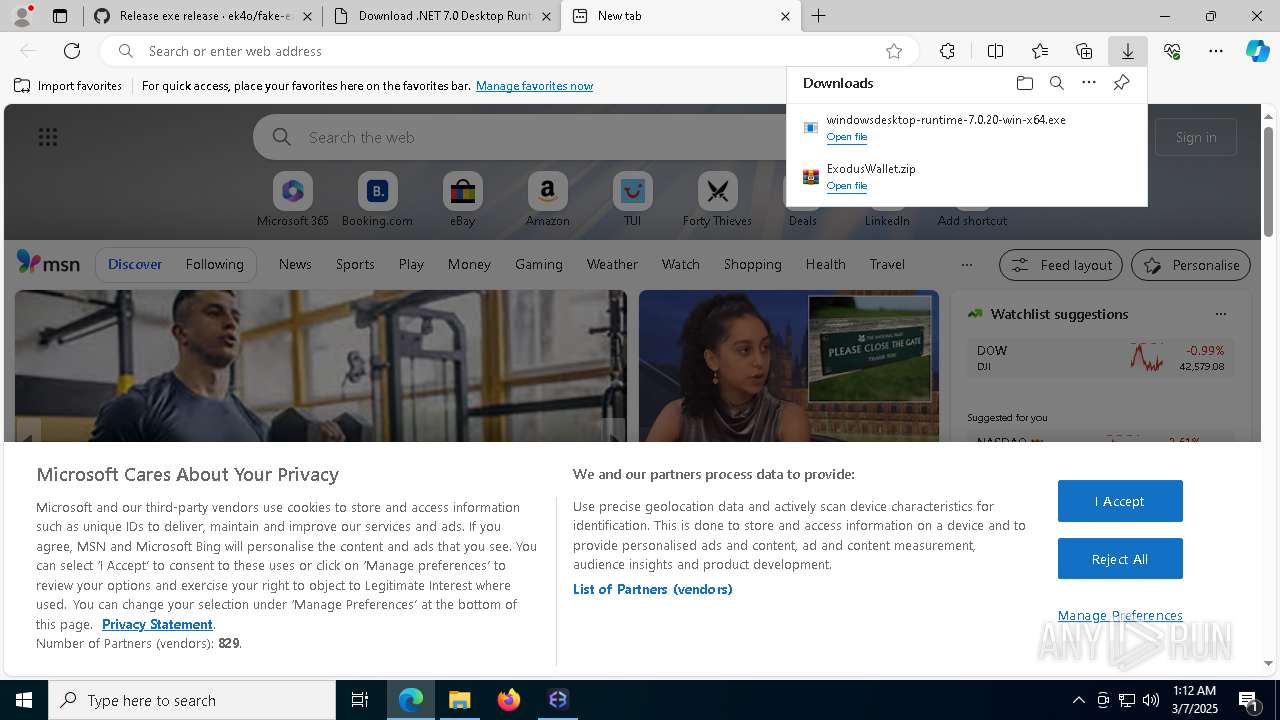Open Manage Preferences link
The image size is (1280, 720).
(1120, 616)
